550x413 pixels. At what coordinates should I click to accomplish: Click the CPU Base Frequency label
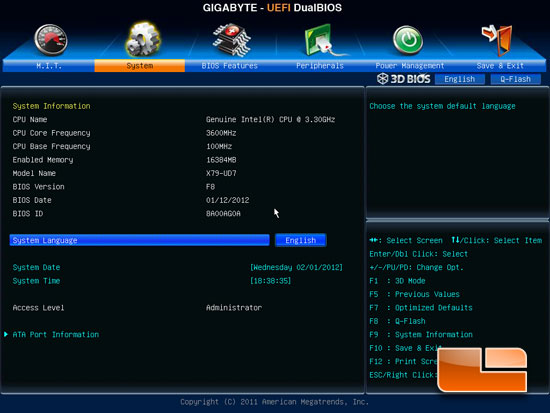[x=51, y=146]
